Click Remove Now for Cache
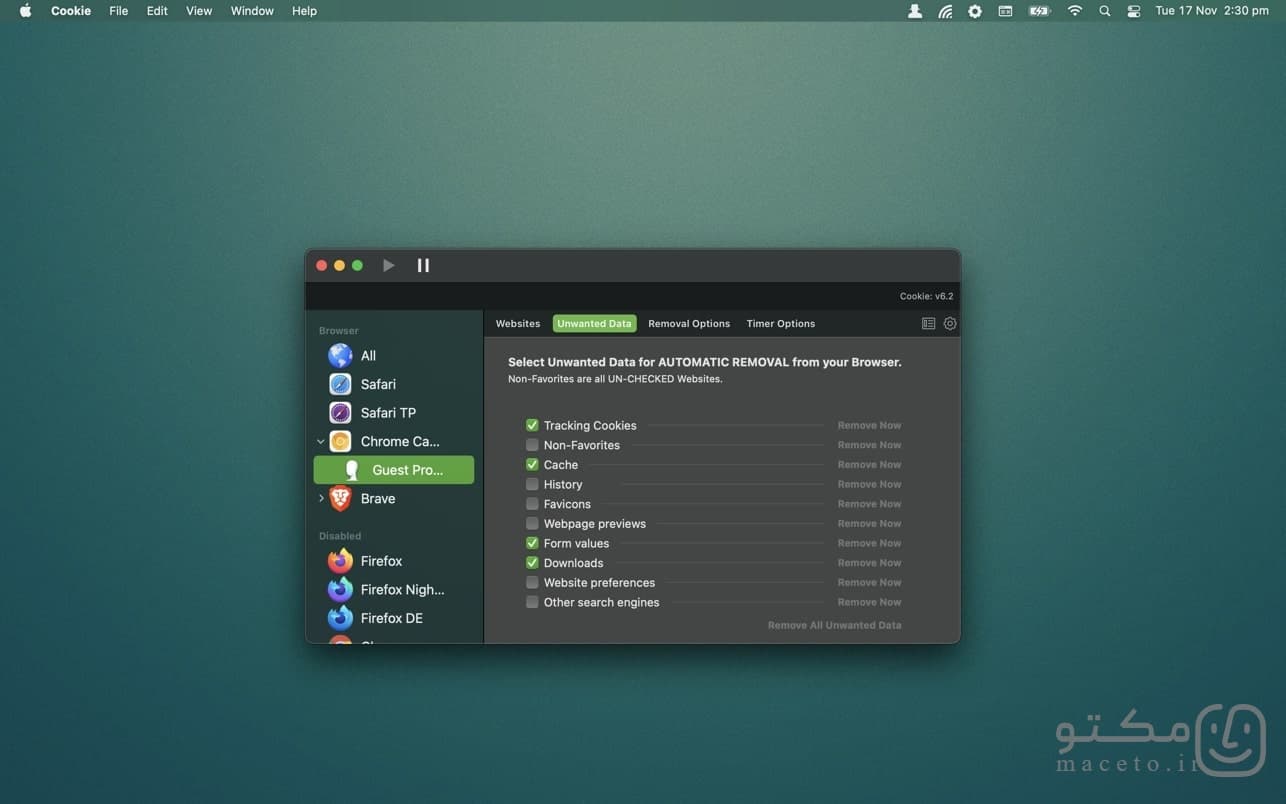The height and width of the screenshot is (804, 1286). pyautogui.click(x=869, y=465)
